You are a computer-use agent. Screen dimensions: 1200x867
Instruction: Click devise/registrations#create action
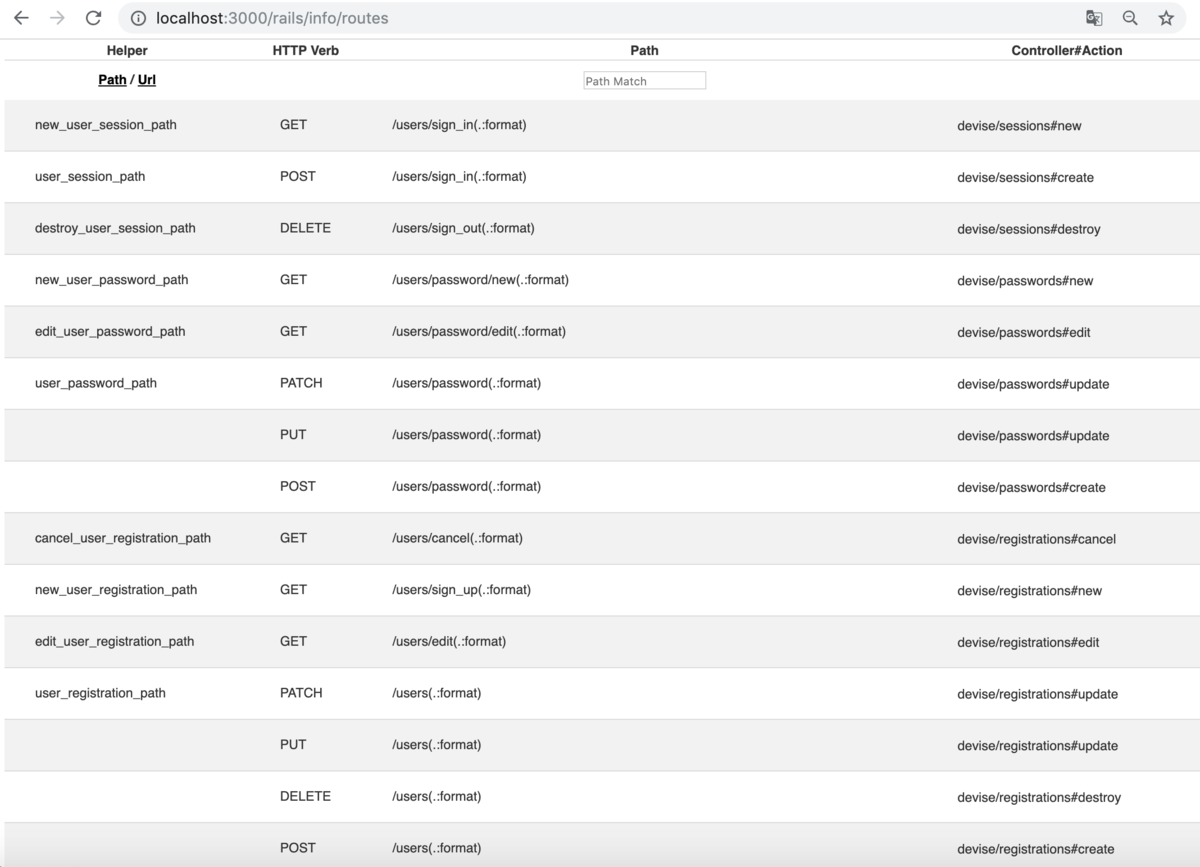(1035, 849)
